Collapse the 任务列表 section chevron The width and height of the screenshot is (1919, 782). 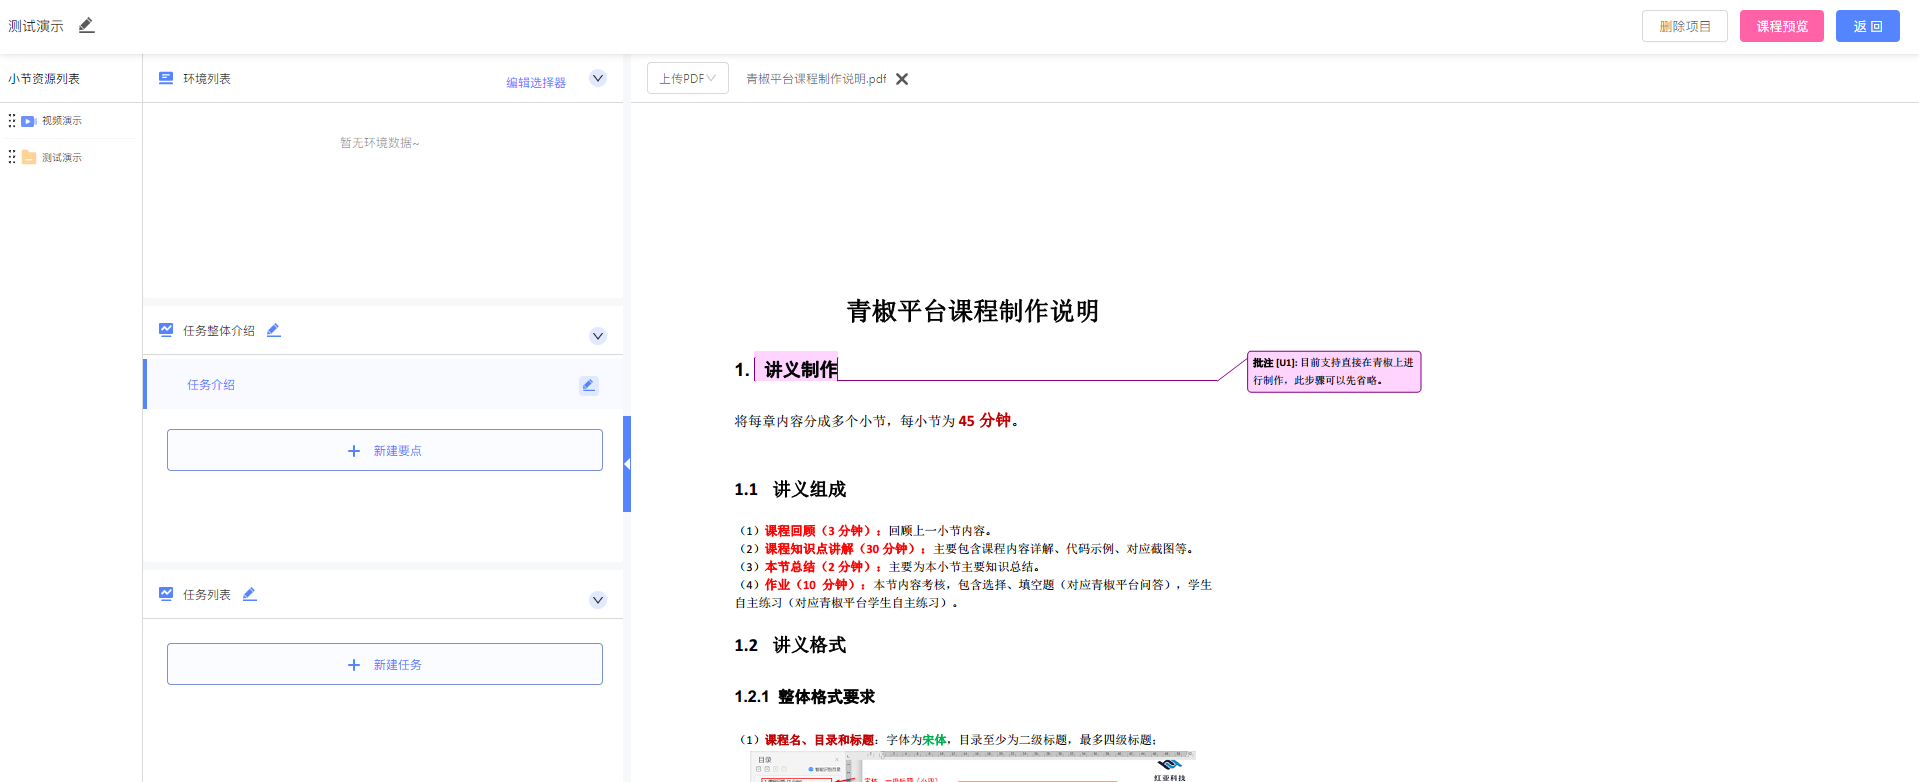[x=598, y=600]
